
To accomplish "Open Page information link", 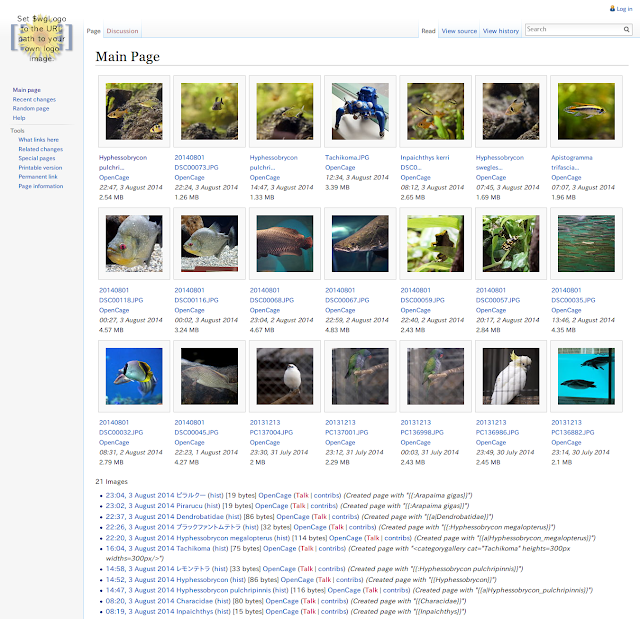I will pyautogui.click(x=40, y=186).
